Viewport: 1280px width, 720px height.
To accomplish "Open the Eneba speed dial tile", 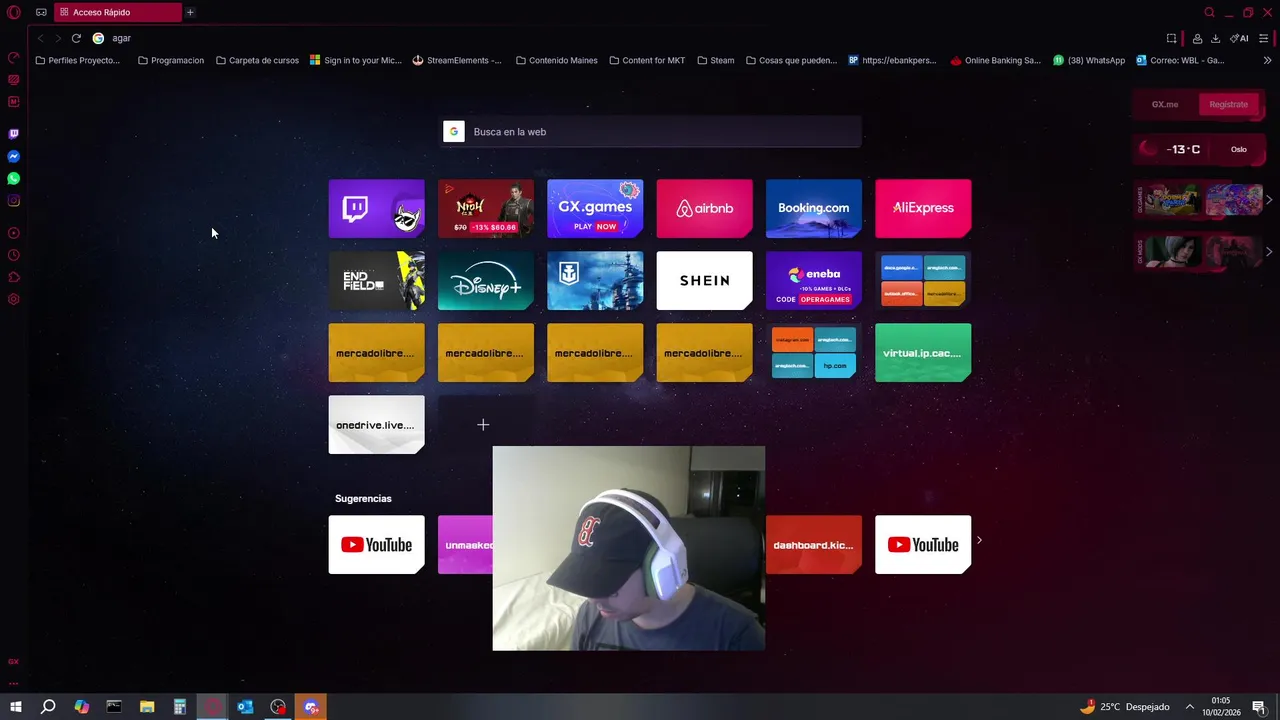I will (x=813, y=281).
